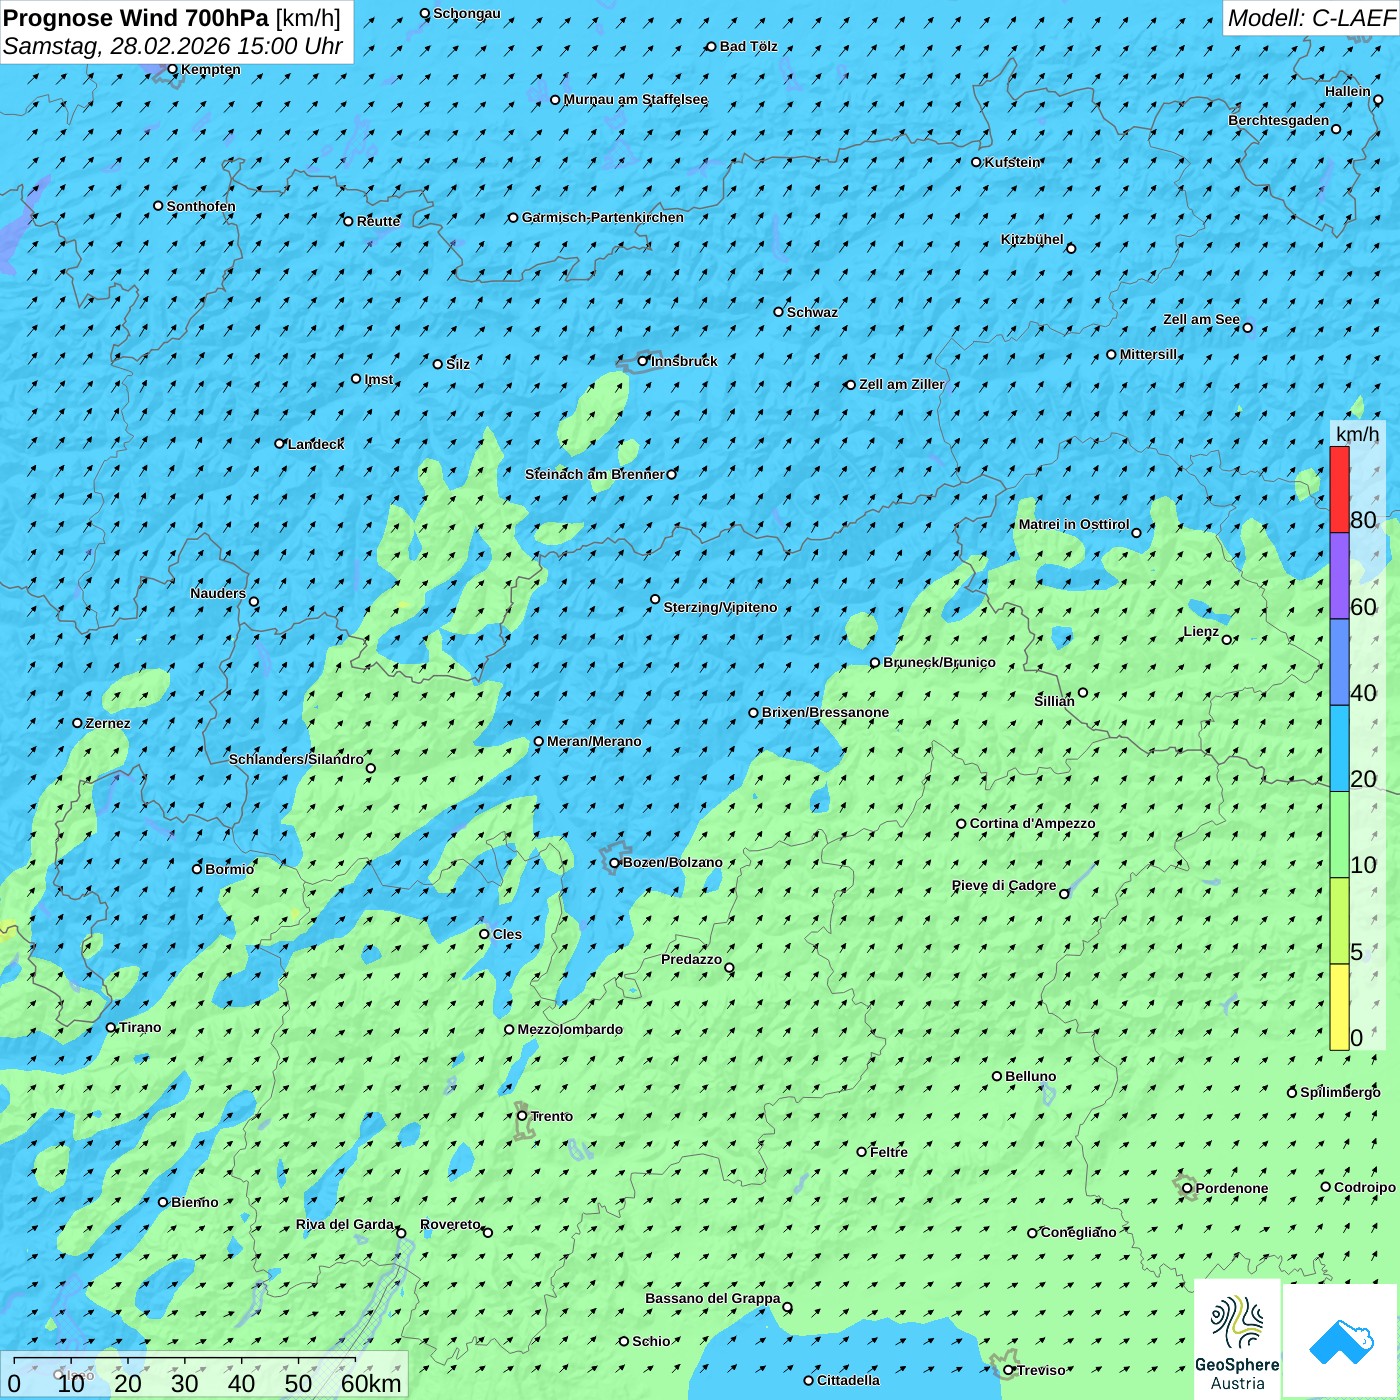Image resolution: width=1400 pixels, height=1400 pixels.
Task: Click the Trento city marker
Action: [522, 1116]
